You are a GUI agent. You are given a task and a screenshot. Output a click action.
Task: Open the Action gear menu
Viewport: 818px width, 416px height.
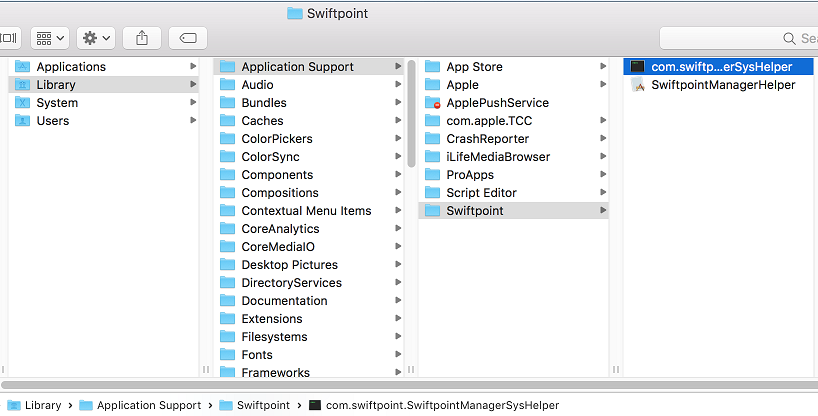point(96,38)
